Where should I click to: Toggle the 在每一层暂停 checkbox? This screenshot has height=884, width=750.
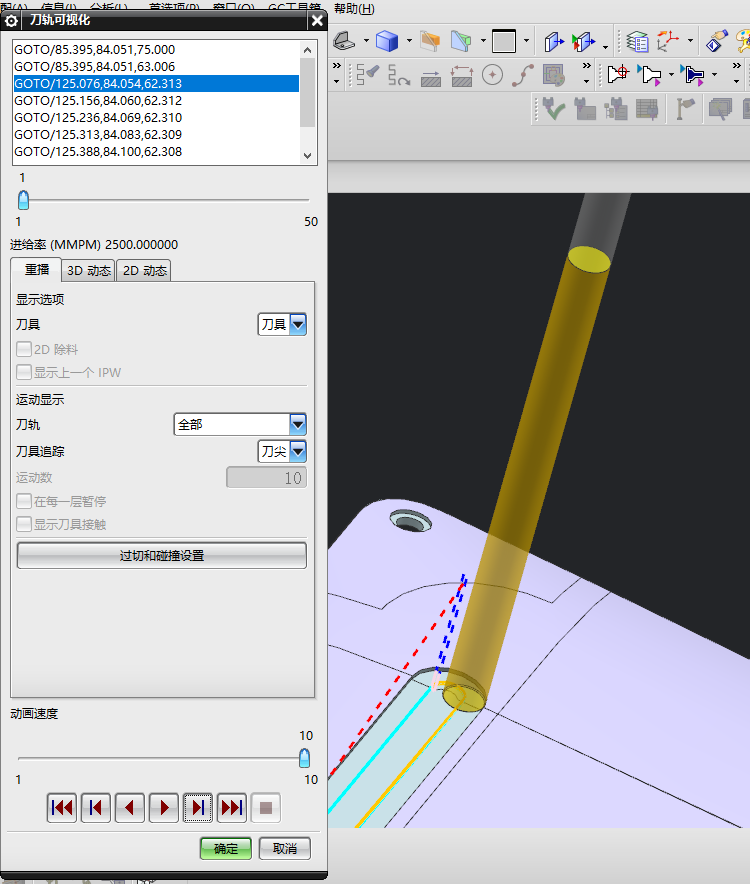coord(24,501)
